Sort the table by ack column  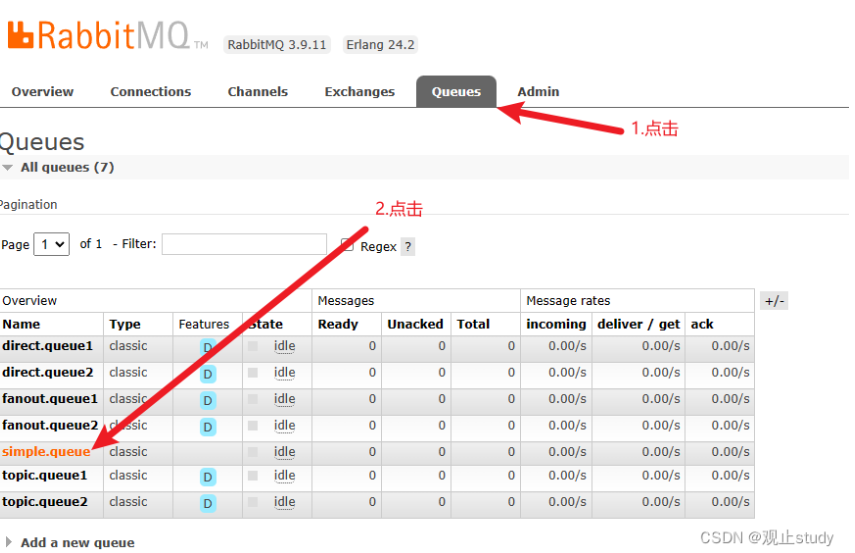(x=702, y=324)
